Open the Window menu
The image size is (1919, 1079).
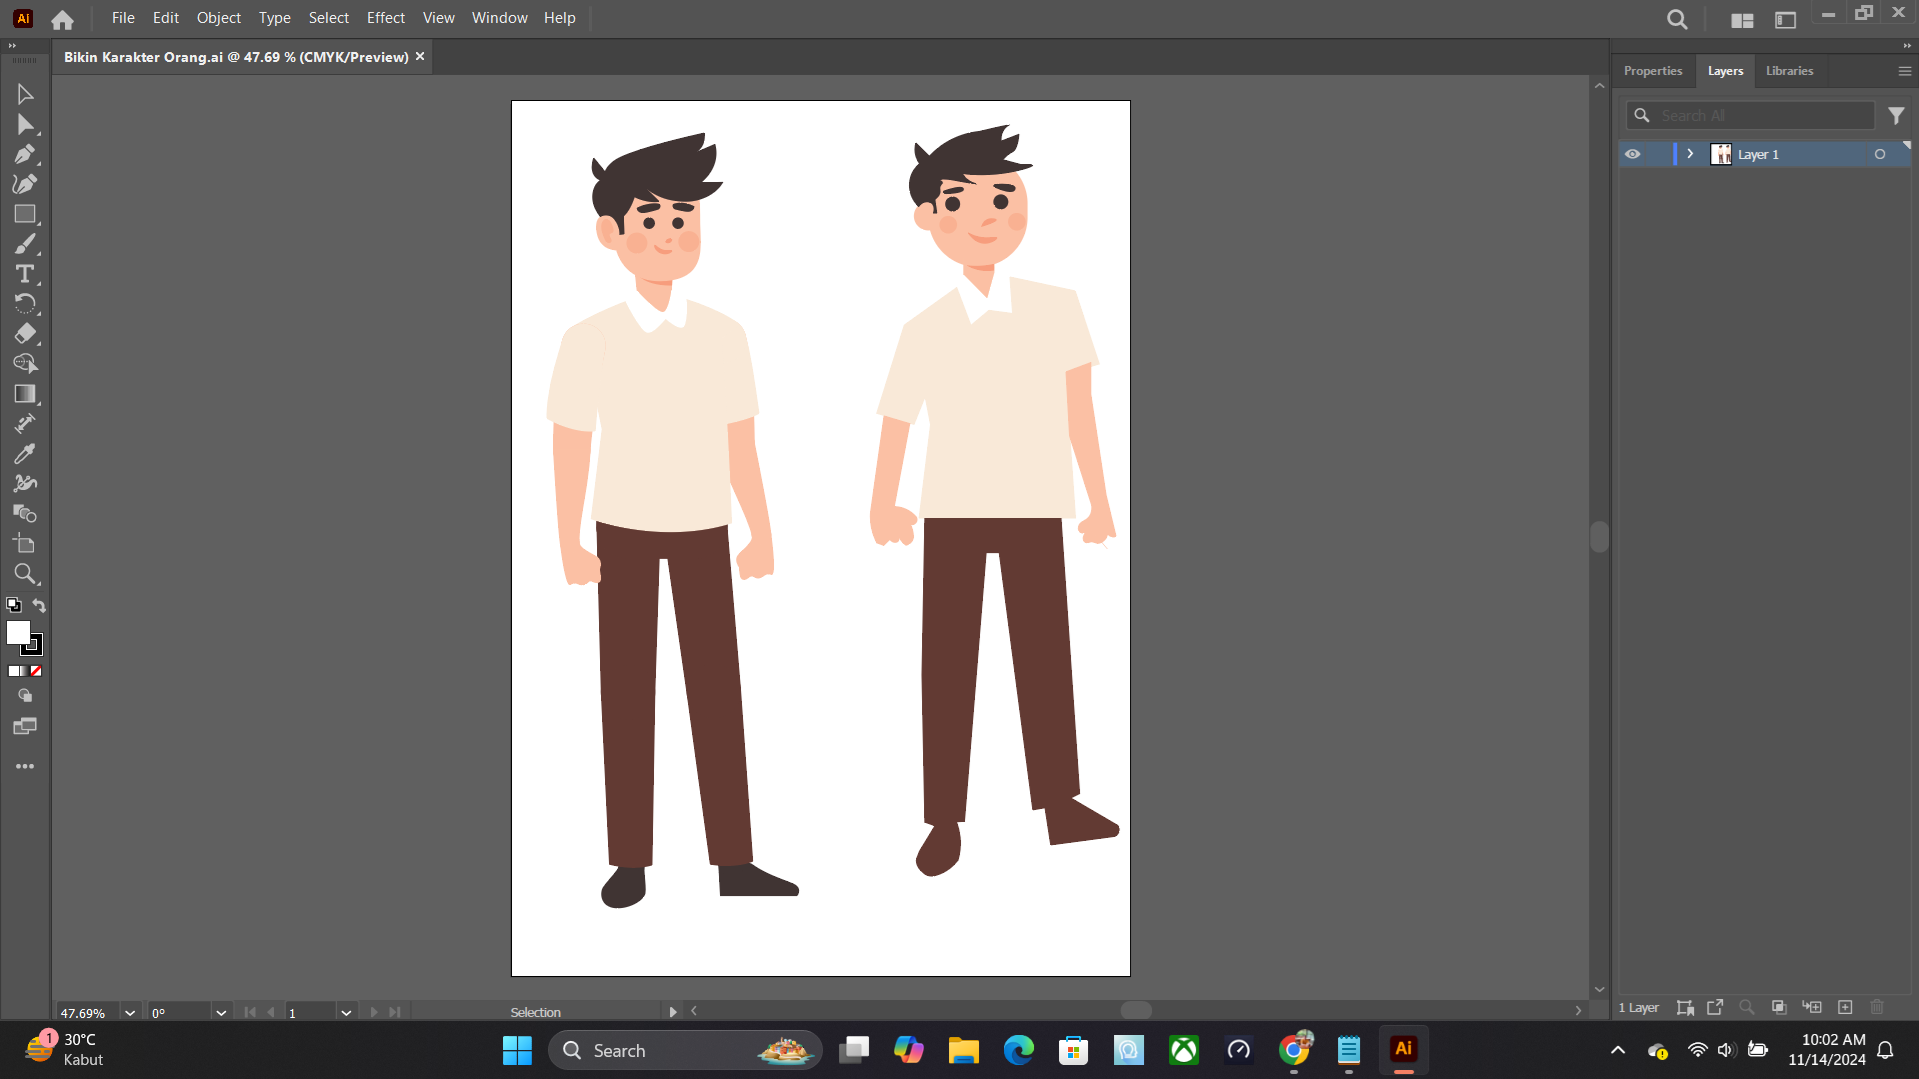coord(500,18)
